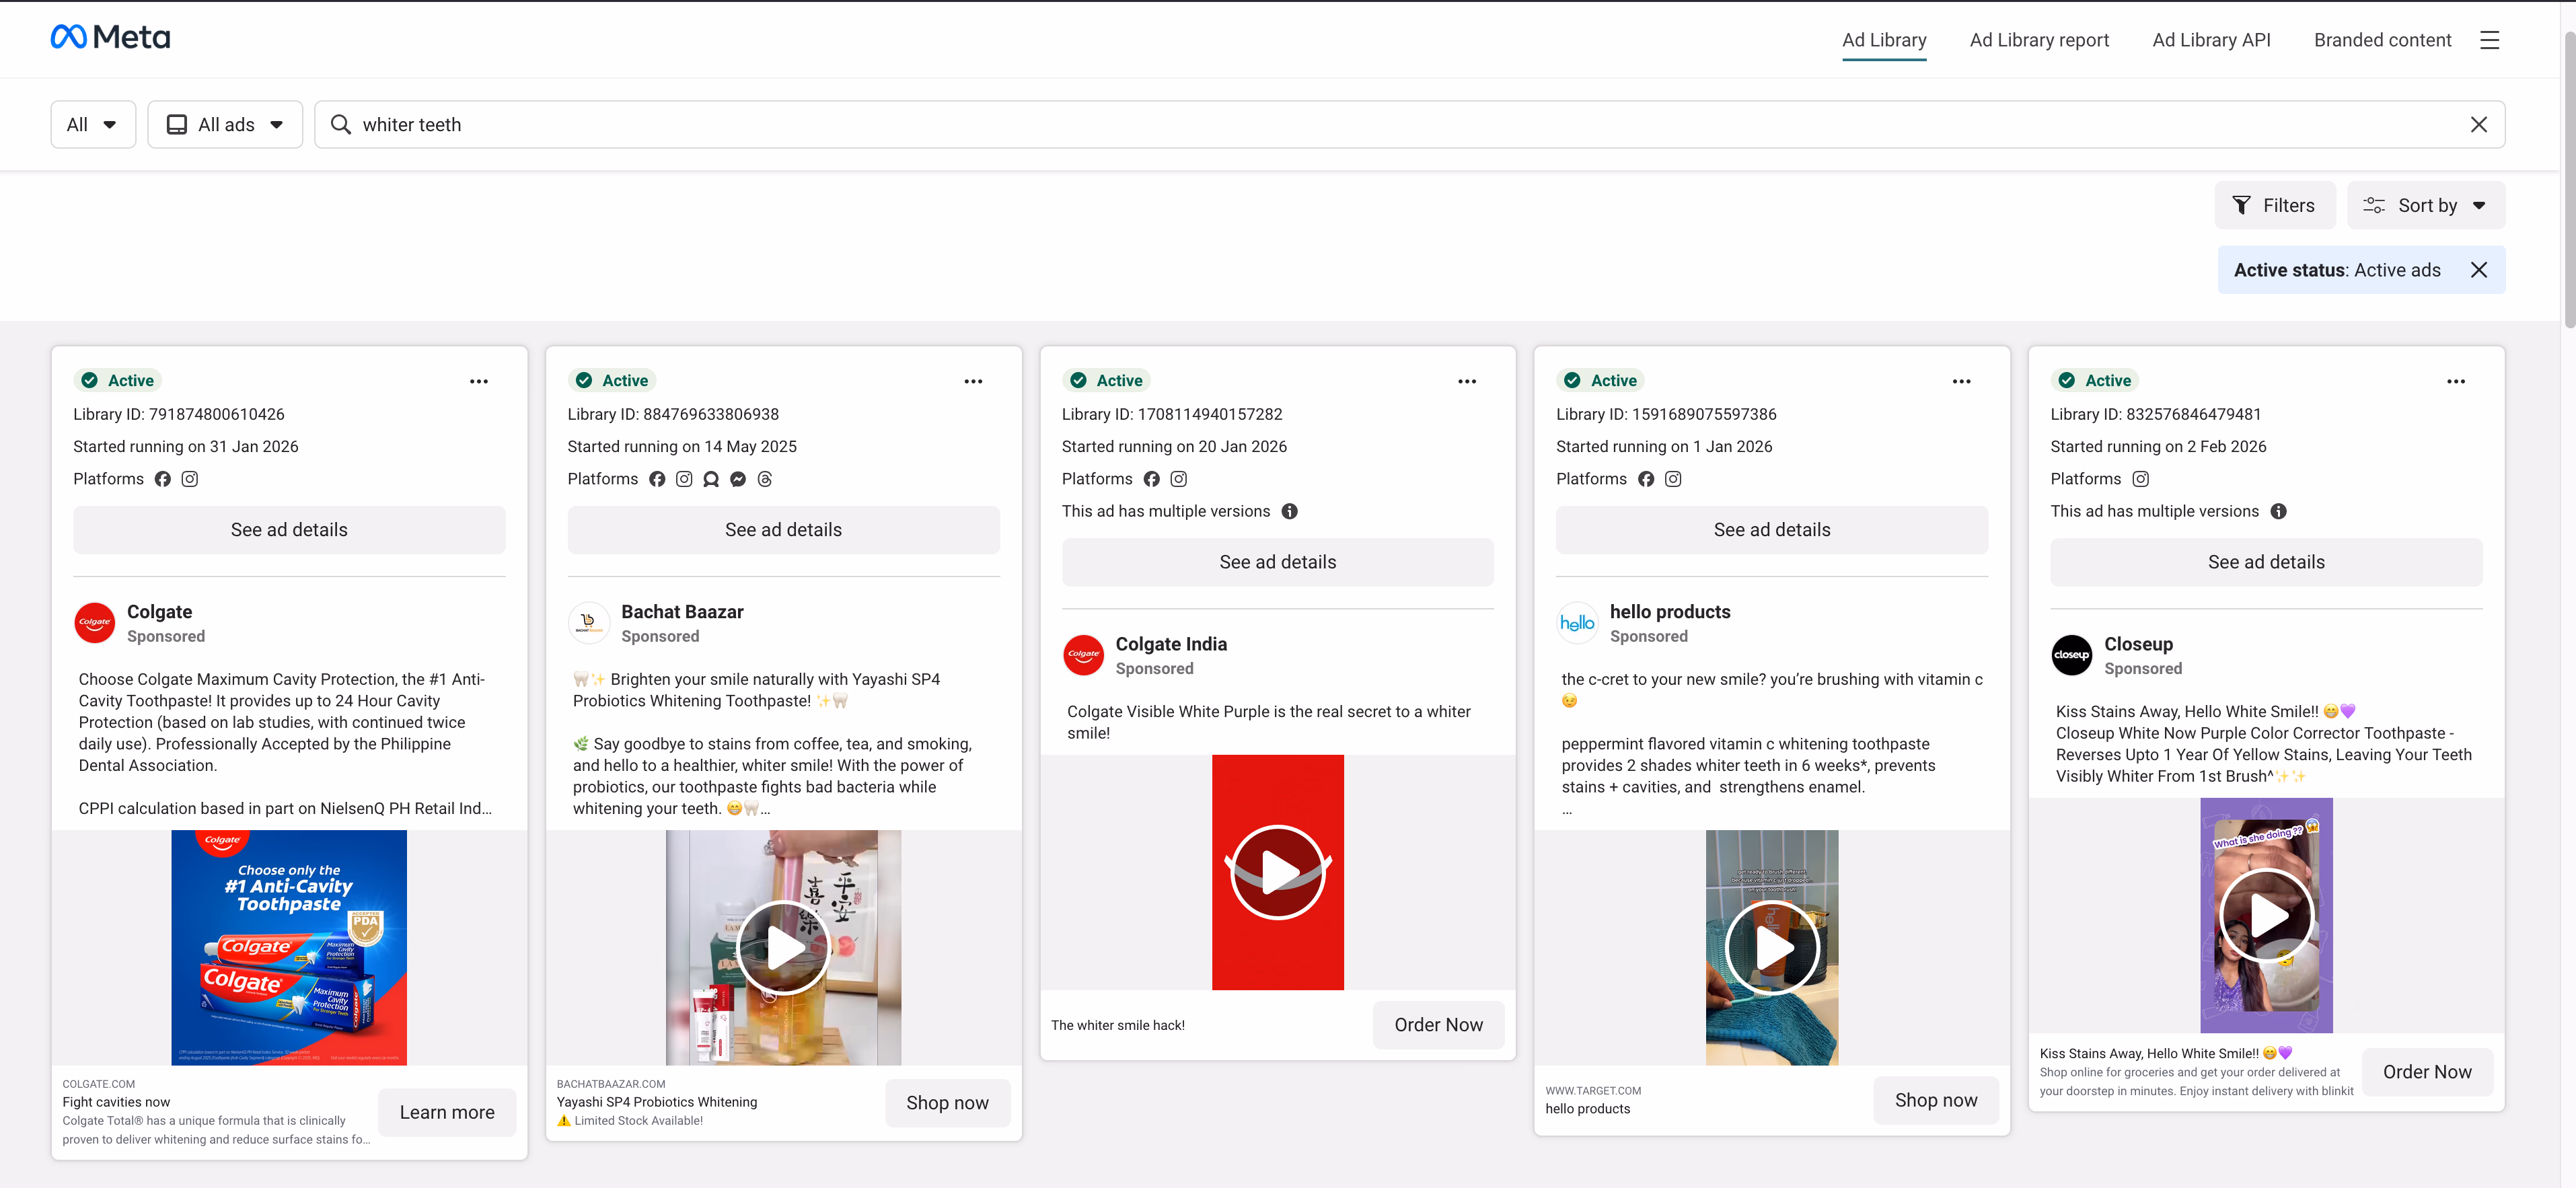The height and width of the screenshot is (1188, 2576).
Task: Open the three-dot menu on the Colgate ad
Action: tap(479, 381)
